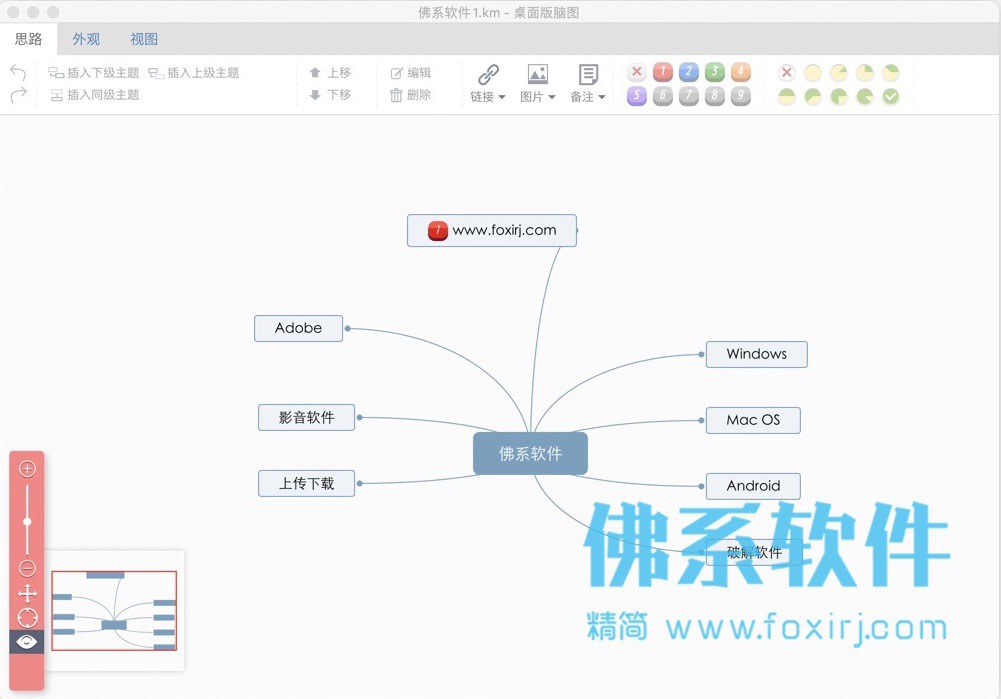Click the navigator minimap thumbnail
Viewport: 1001px width, 699px height.
(114, 611)
